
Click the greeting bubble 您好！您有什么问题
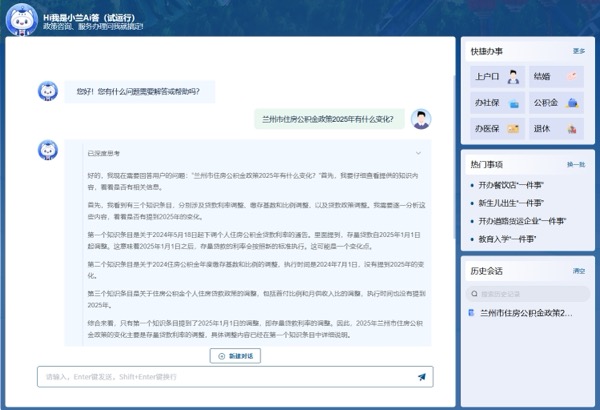pyautogui.click(x=139, y=91)
